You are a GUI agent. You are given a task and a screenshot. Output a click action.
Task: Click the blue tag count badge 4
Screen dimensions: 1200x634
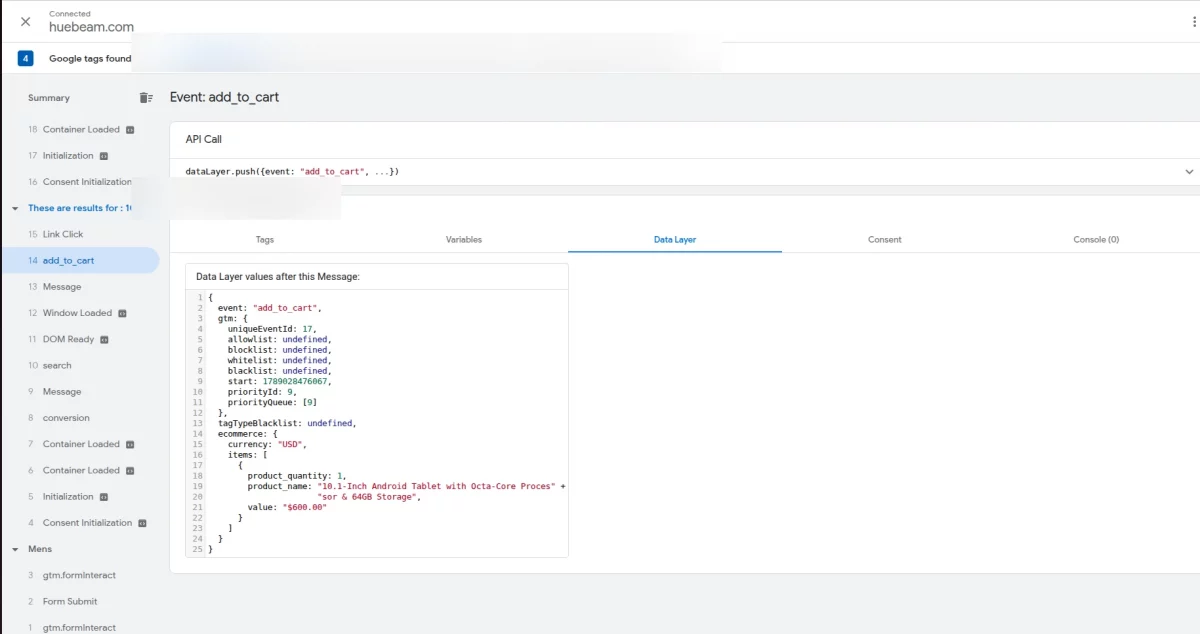(x=25, y=58)
